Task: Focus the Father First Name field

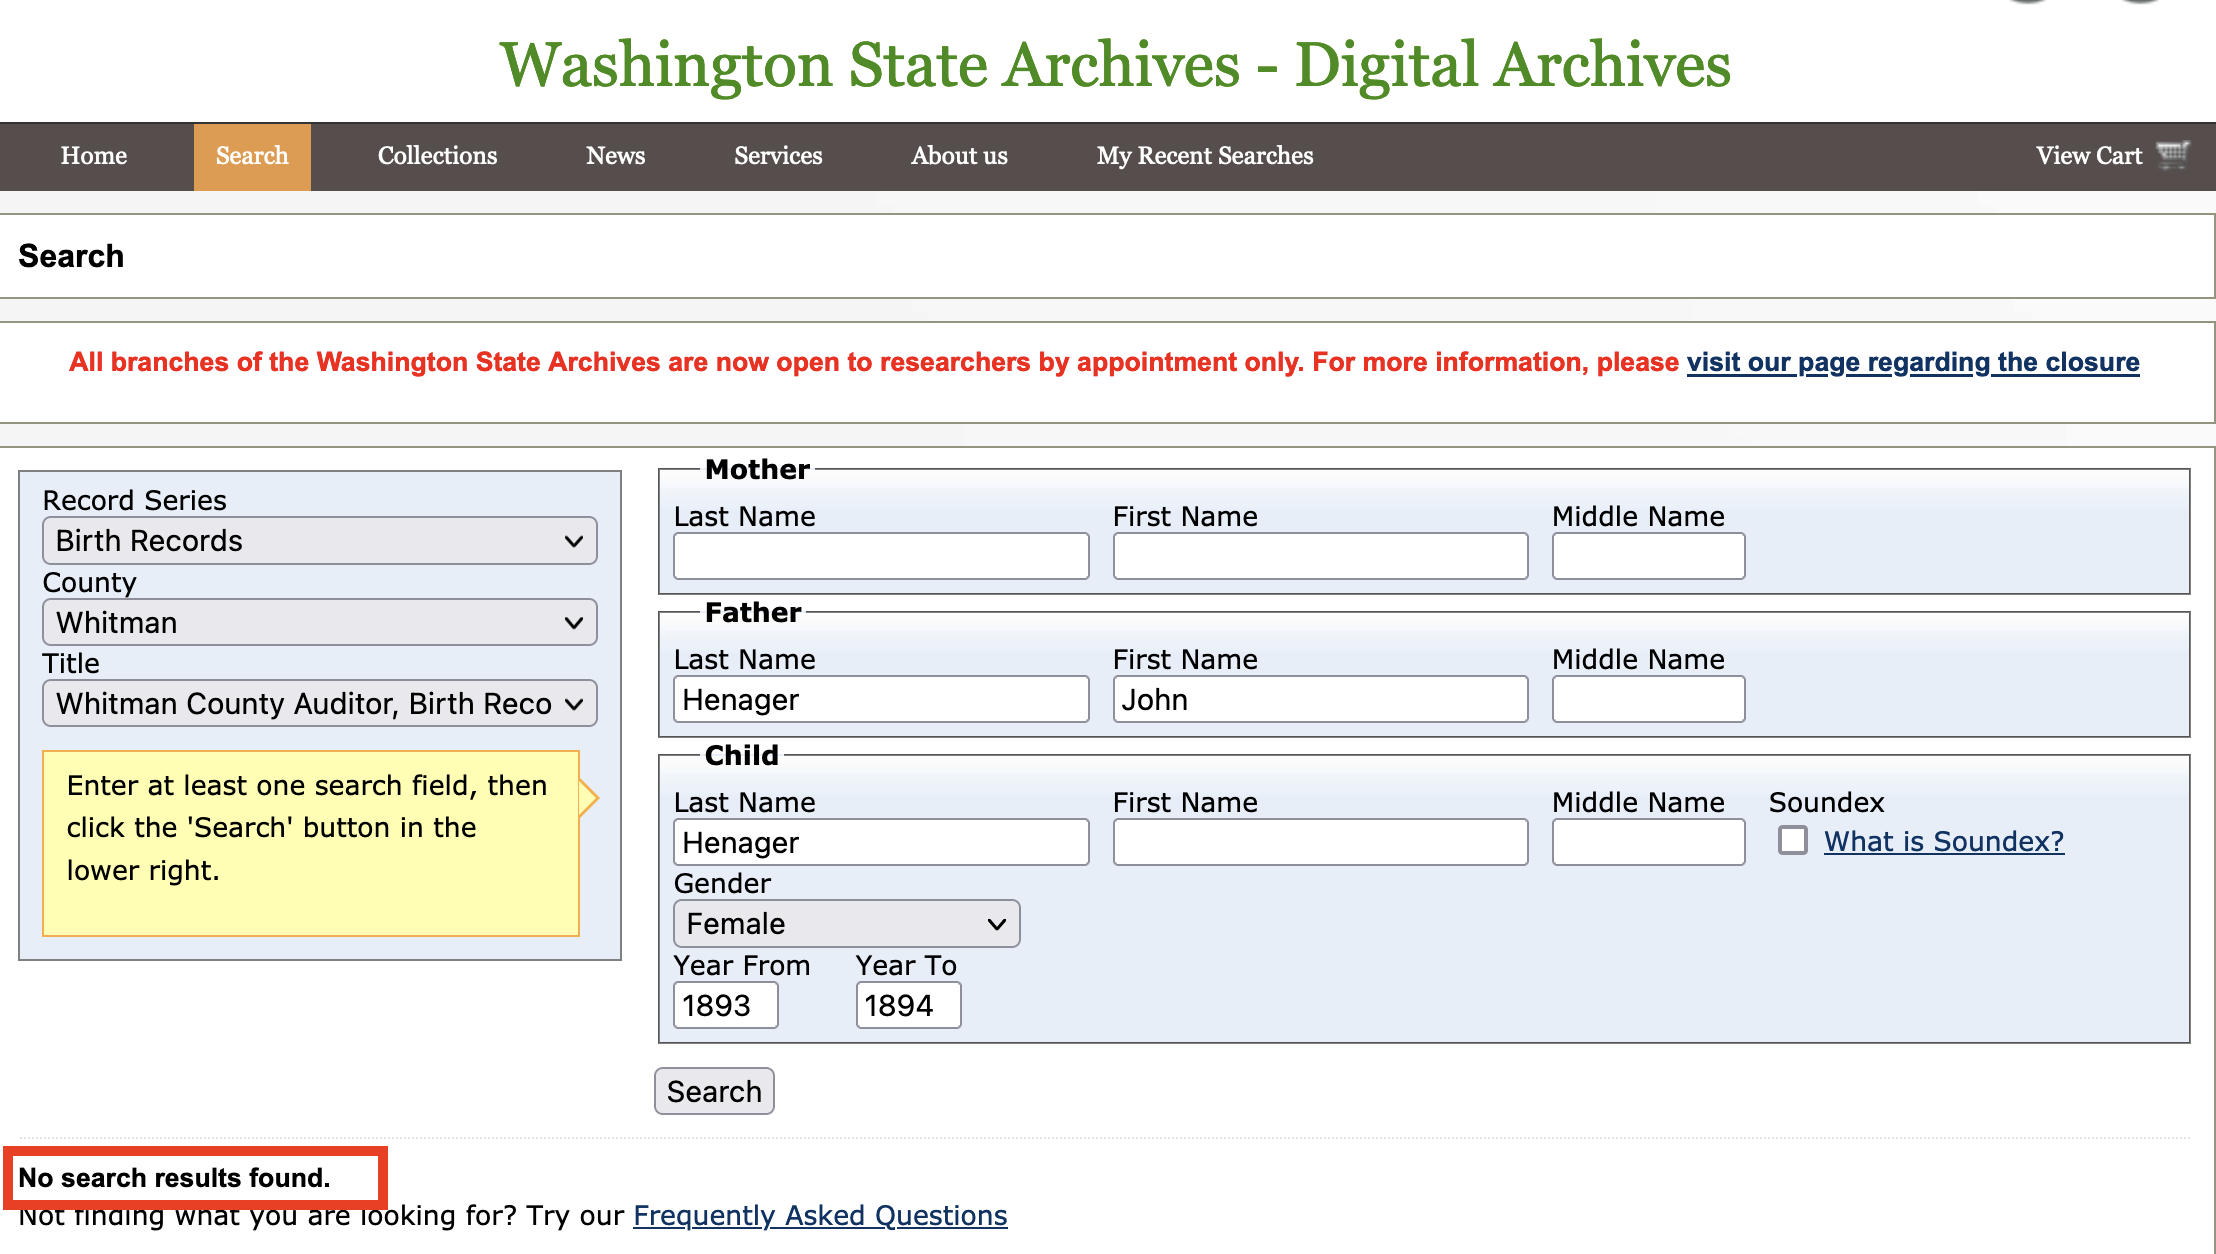Action: pyautogui.click(x=1320, y=699)
